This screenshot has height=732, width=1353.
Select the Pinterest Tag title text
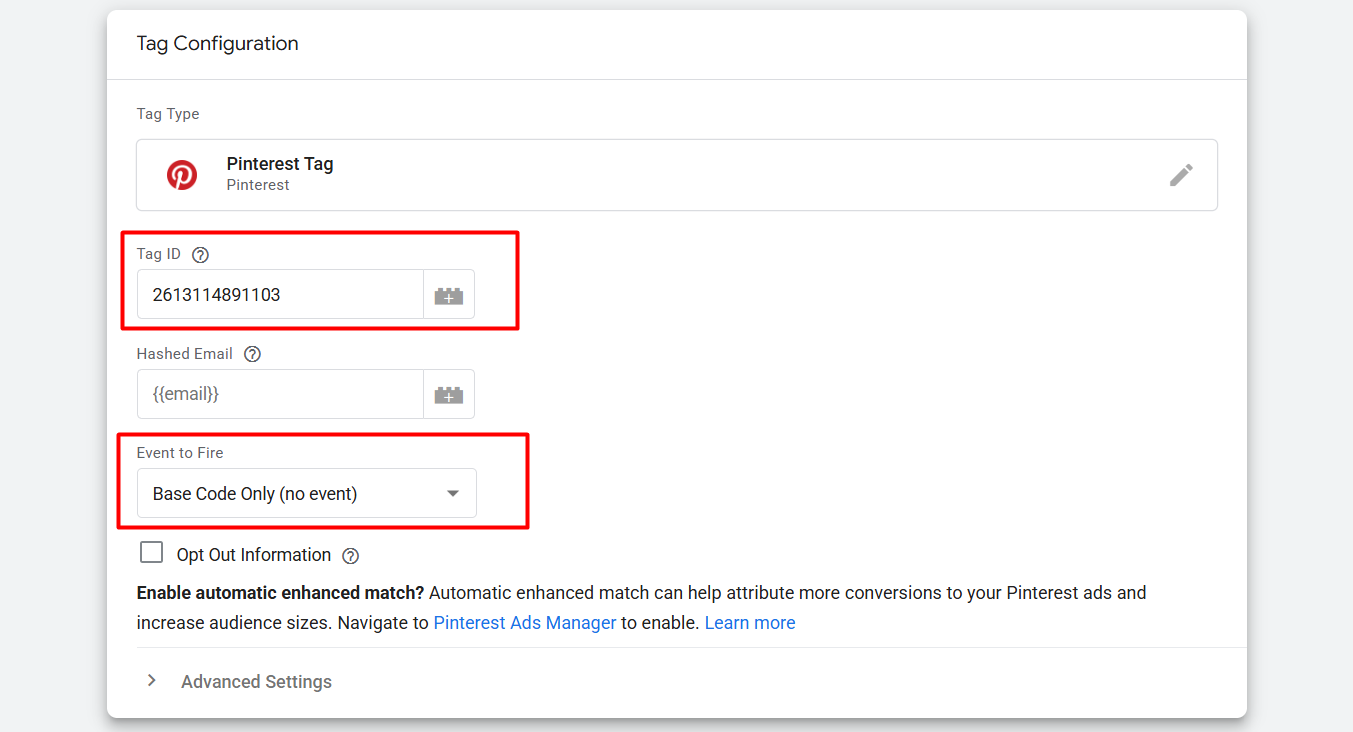tap(280, 164)
